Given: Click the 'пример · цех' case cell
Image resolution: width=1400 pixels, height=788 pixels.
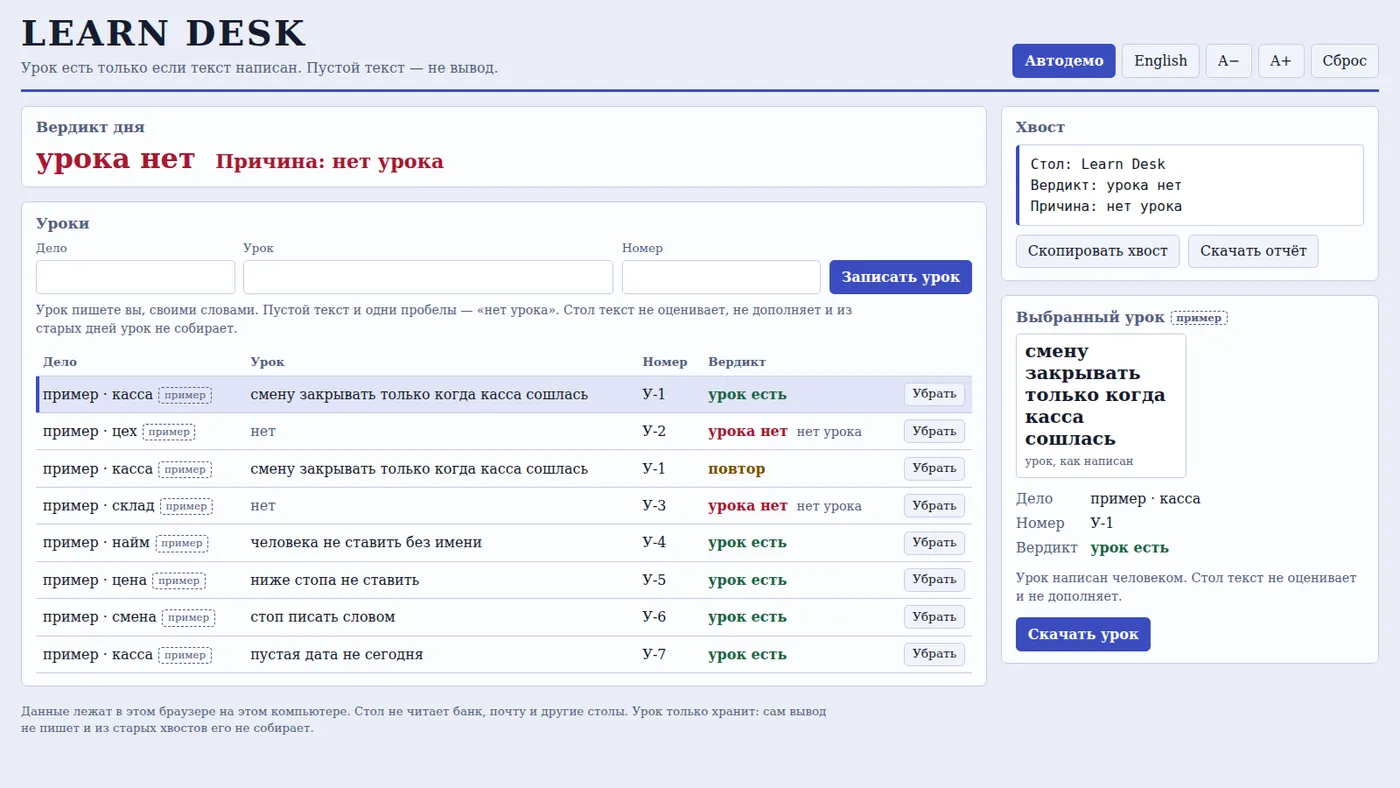Looking at the screenshot, I should 90,432.
